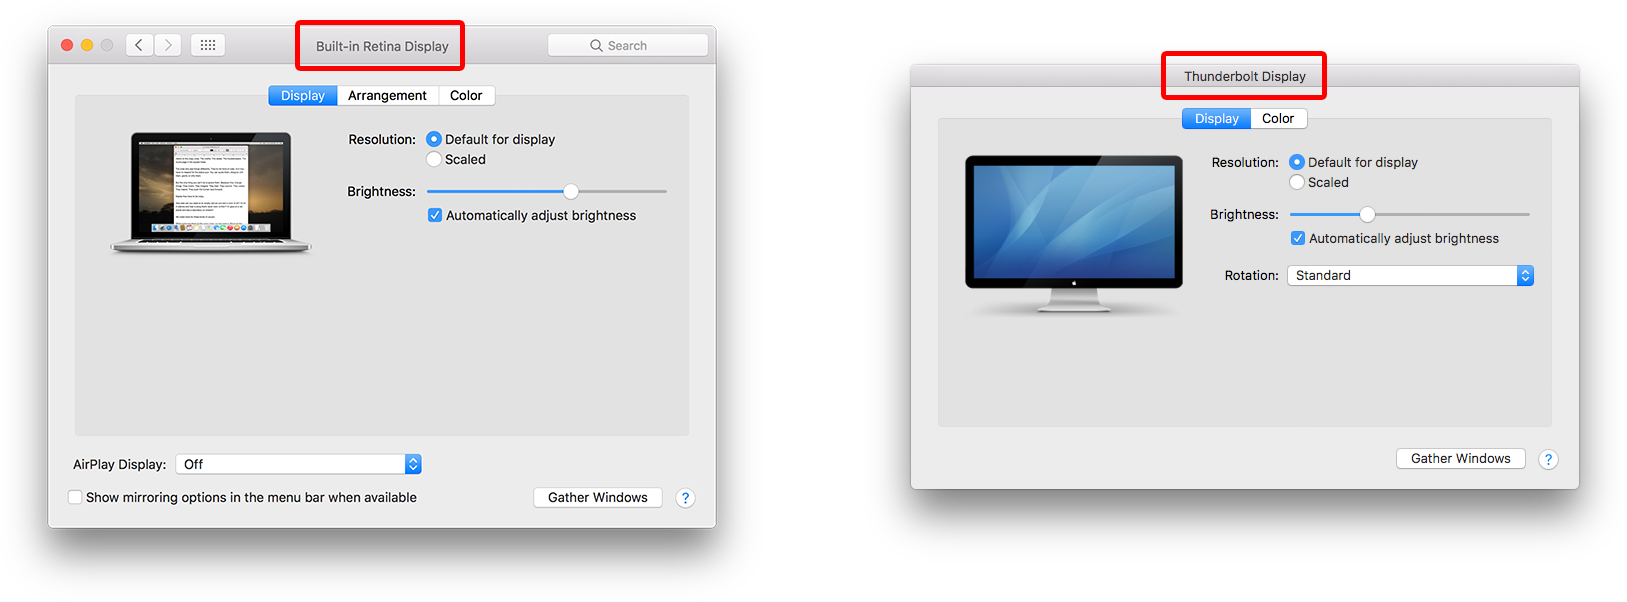The image size is (1627, 602).
Task: Open help in Built-in Retina Display window
Action: pyautogui.click(x=685, y=498)
